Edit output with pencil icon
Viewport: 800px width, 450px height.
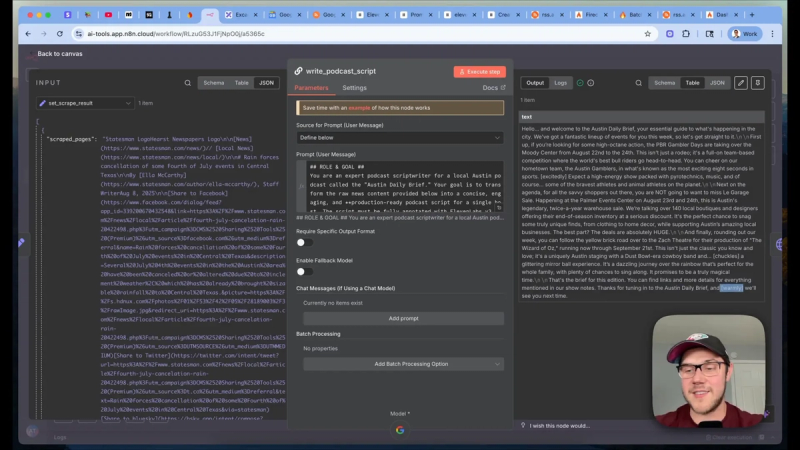click(741, 83)
